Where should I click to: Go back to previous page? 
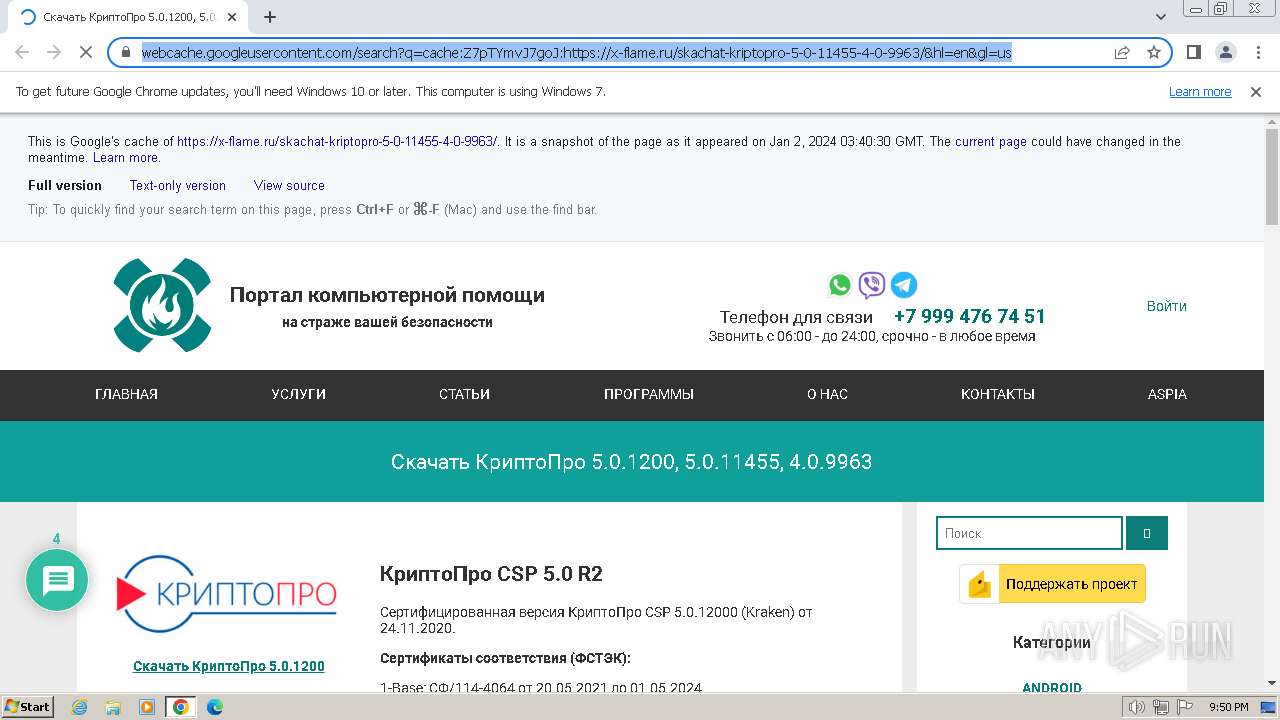pos(22,52)
